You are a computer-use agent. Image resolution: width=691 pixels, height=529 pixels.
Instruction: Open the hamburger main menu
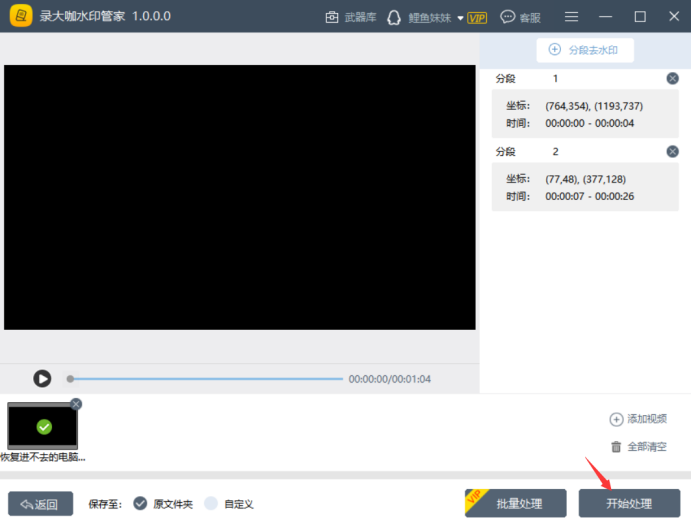click(x=571, y=17)
